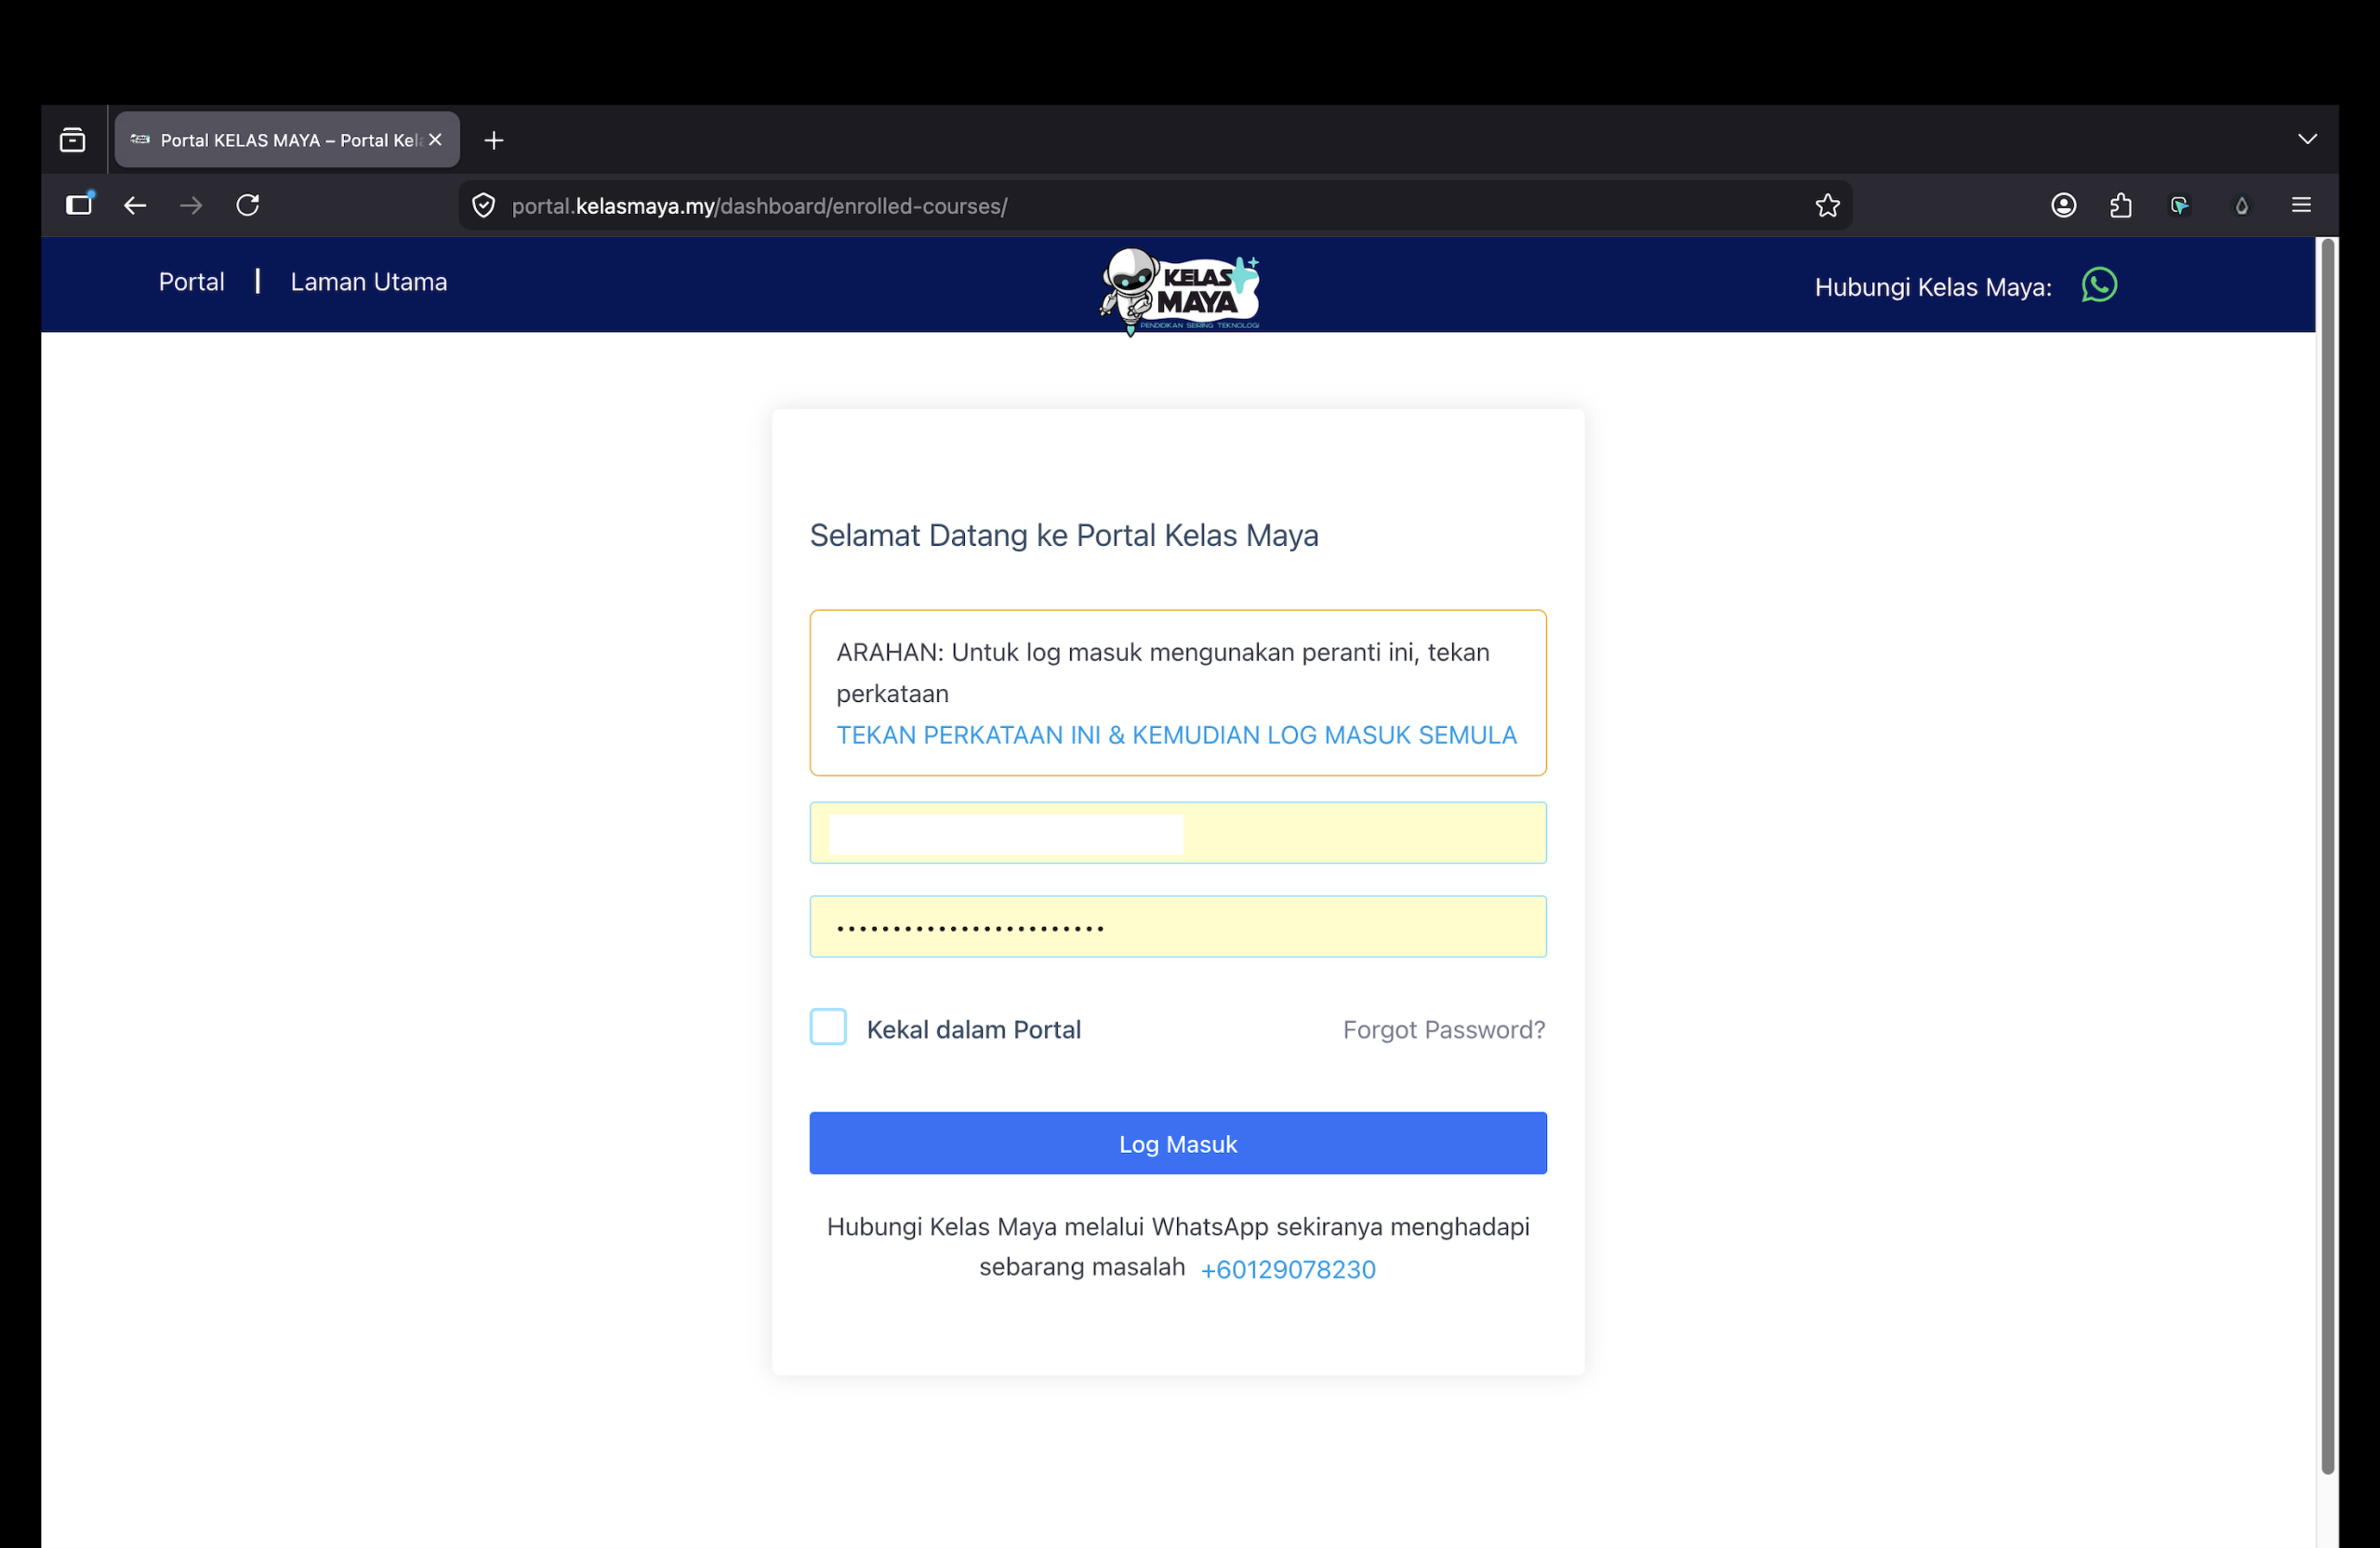Reload the current page
This screenshot has height=1548, width=2380.
pos(248,205)
